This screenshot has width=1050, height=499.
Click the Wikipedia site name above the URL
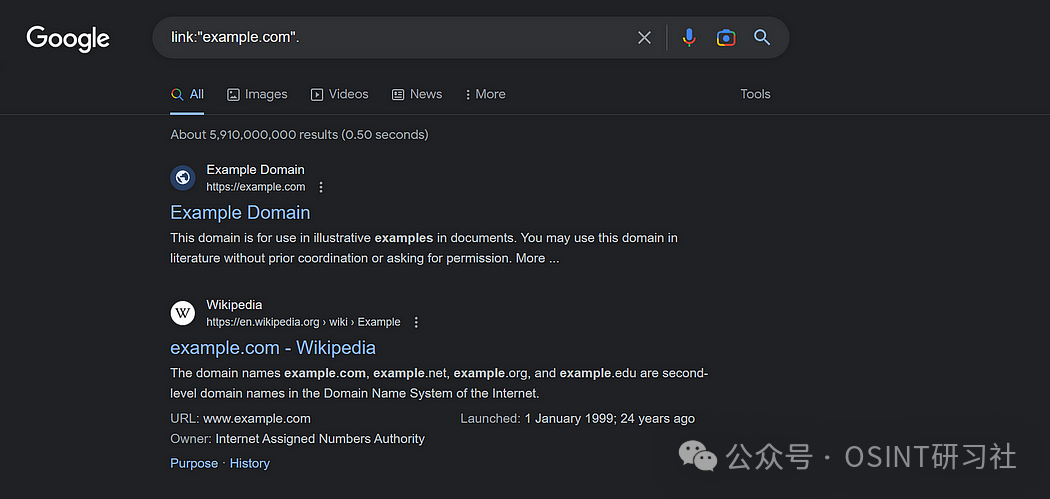[x=234, y=305]
